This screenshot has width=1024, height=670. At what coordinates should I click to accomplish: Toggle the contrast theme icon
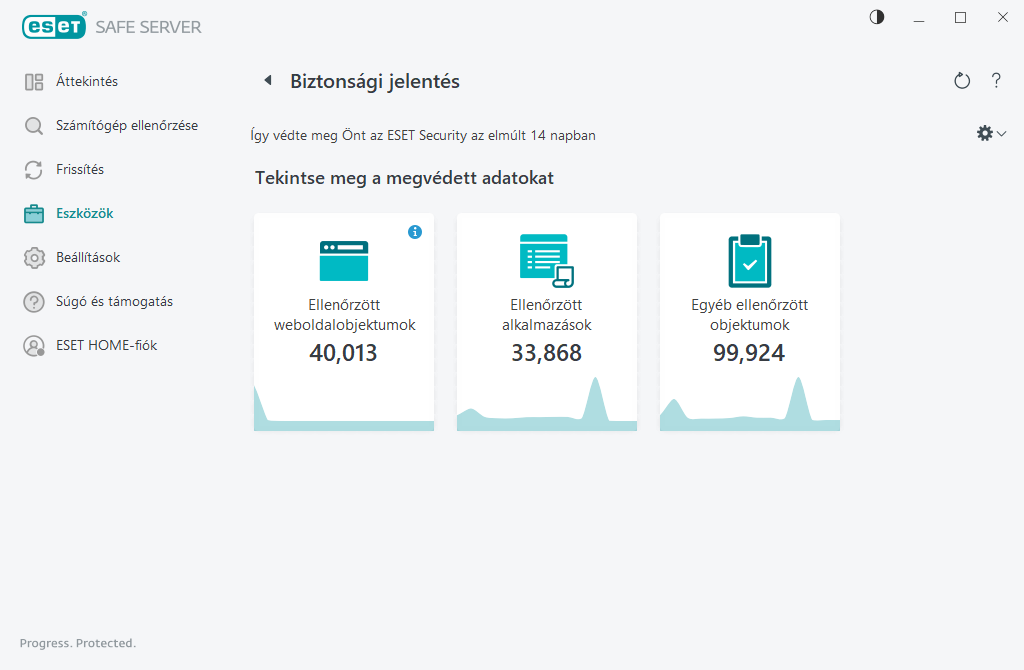[877, 17]
